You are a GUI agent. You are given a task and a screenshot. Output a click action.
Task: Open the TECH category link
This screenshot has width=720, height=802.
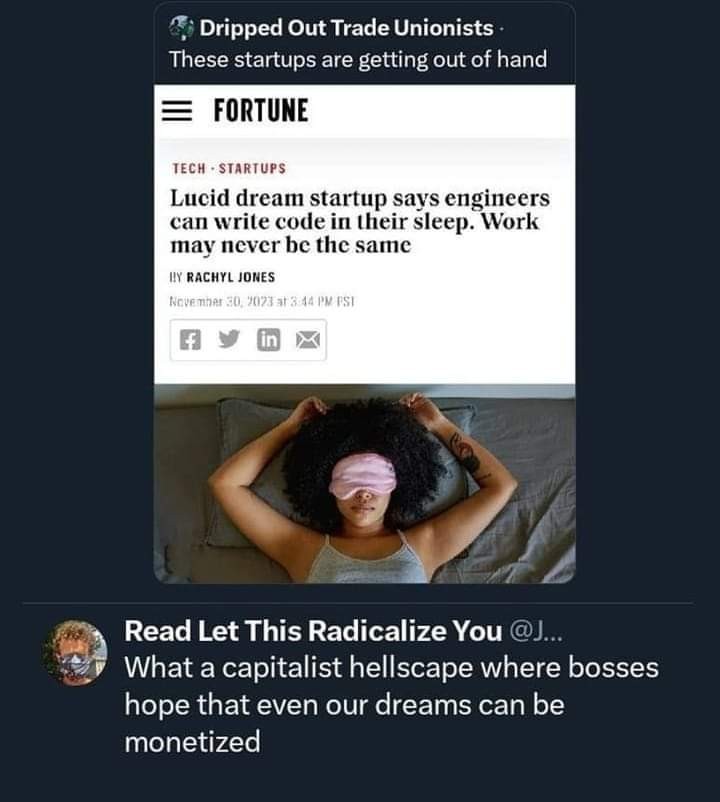coord(189,168)
